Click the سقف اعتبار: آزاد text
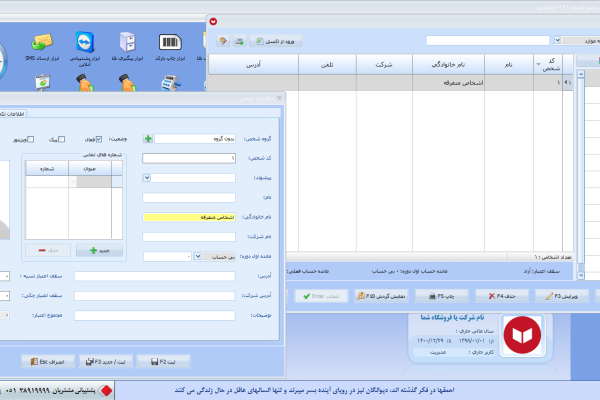 tap(542, 271)
